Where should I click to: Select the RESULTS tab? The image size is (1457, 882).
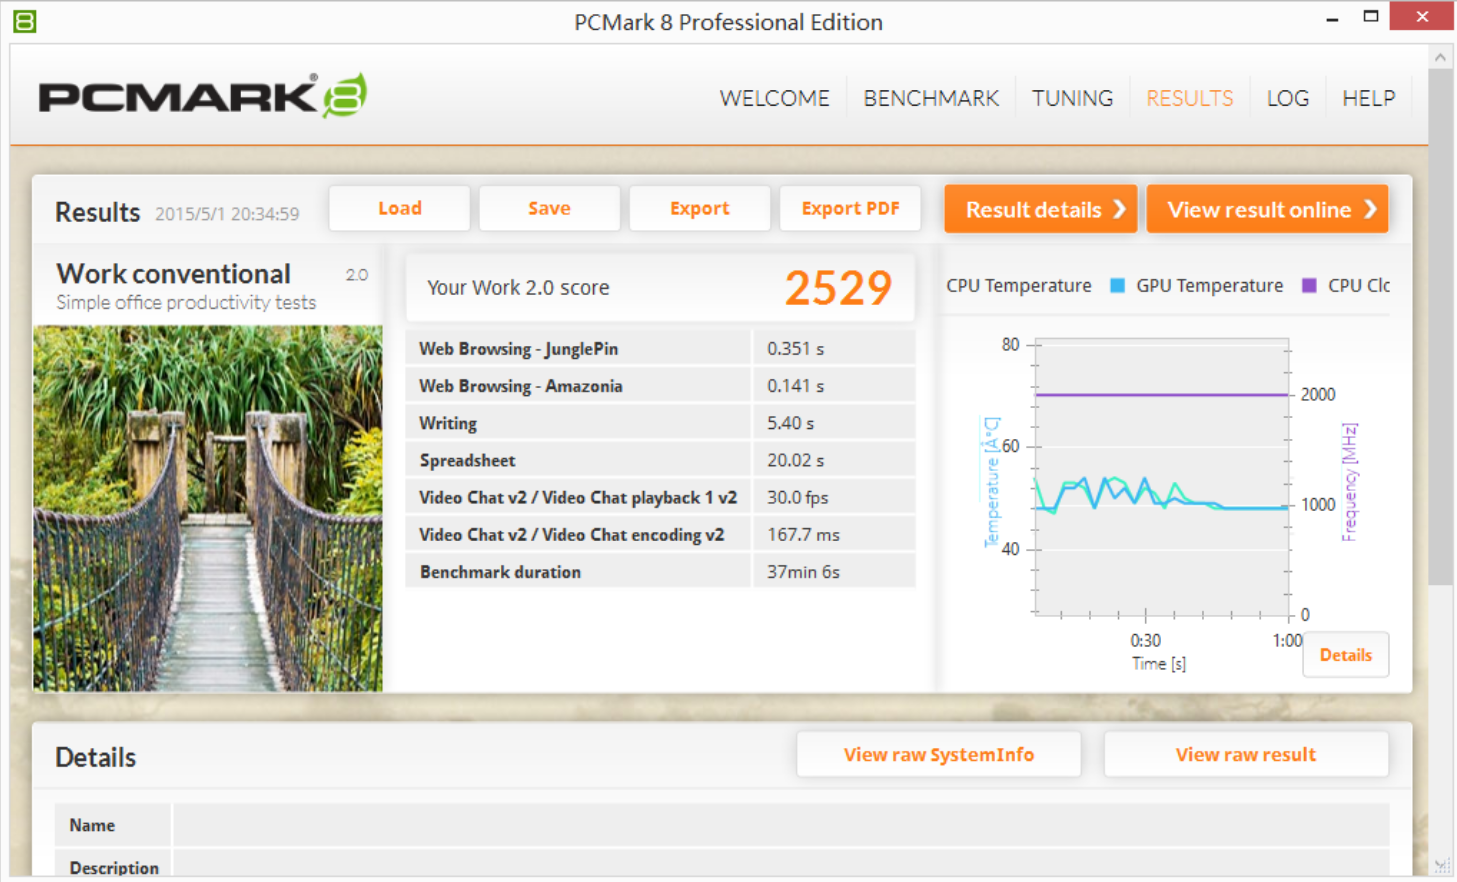click(1189, 98)
